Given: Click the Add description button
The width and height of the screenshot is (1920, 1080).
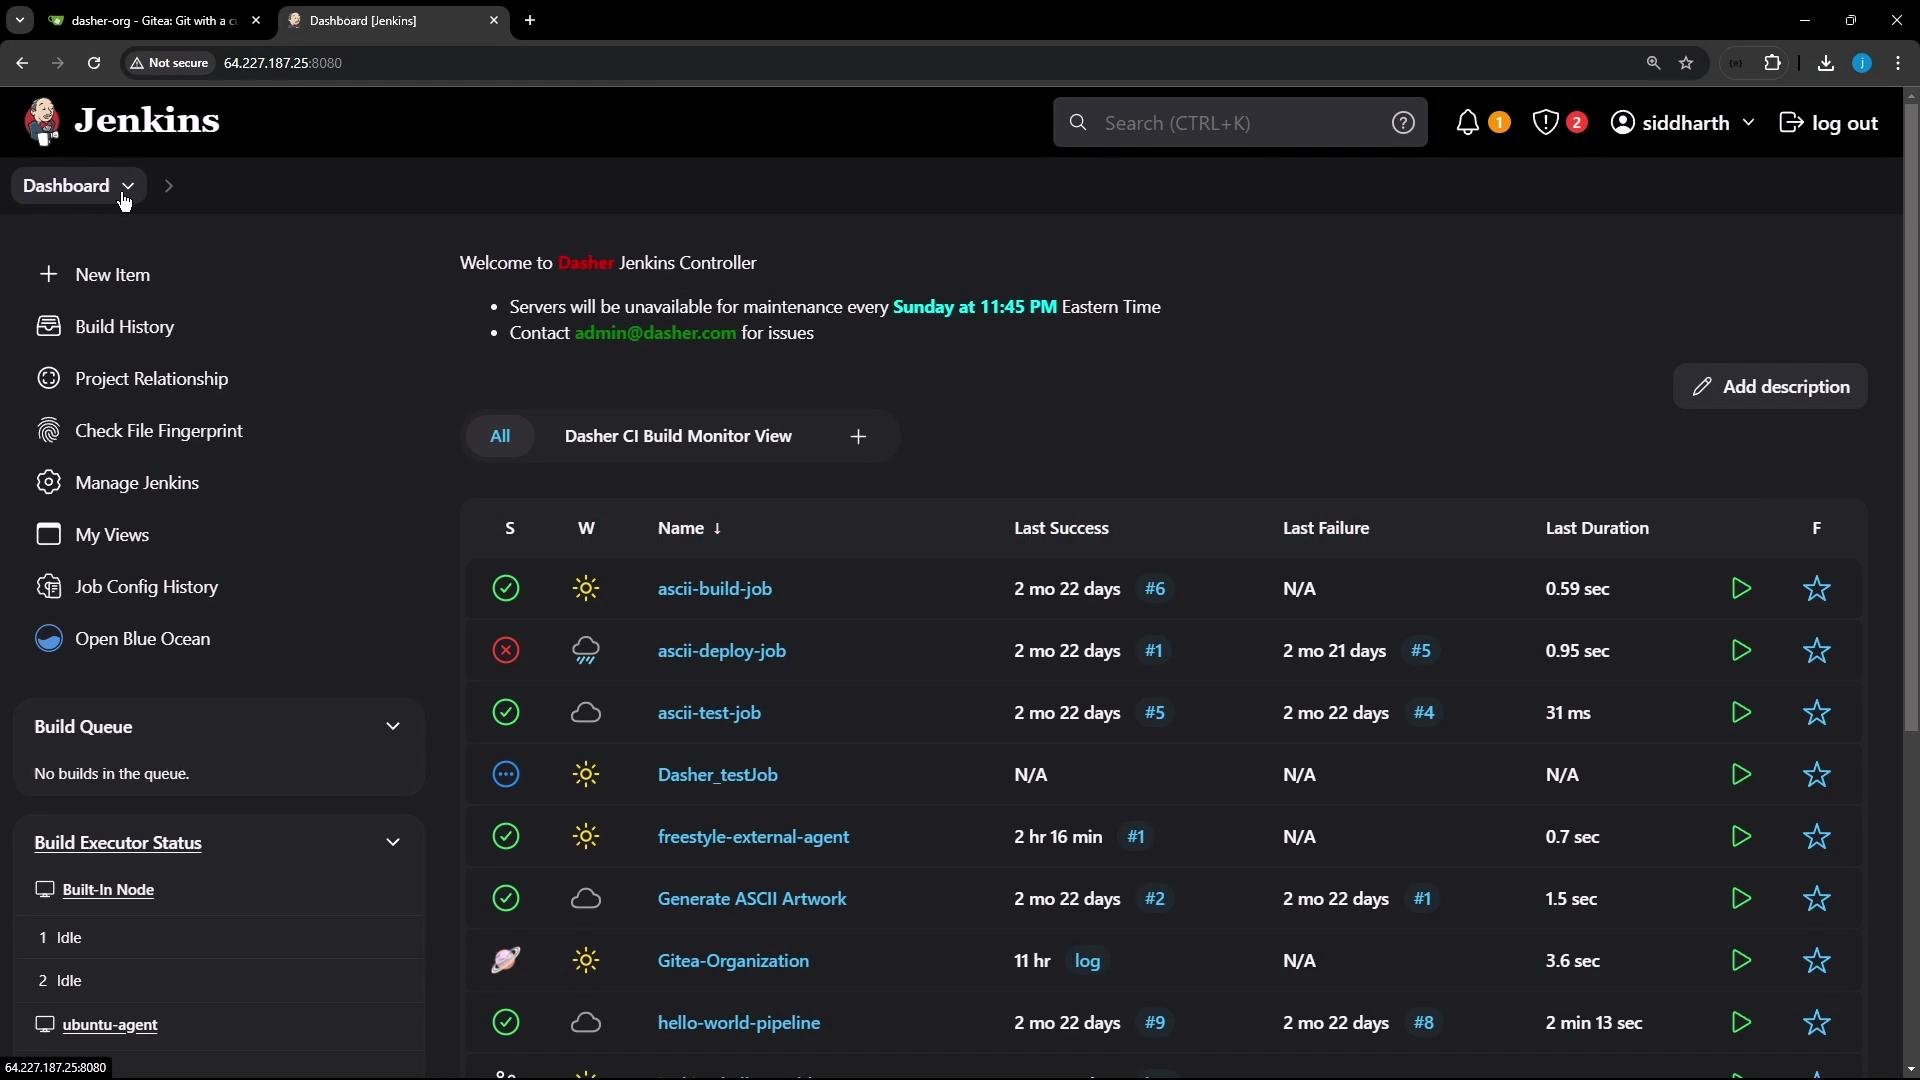Looking at the screenshot, I should tap(1770, 387).
